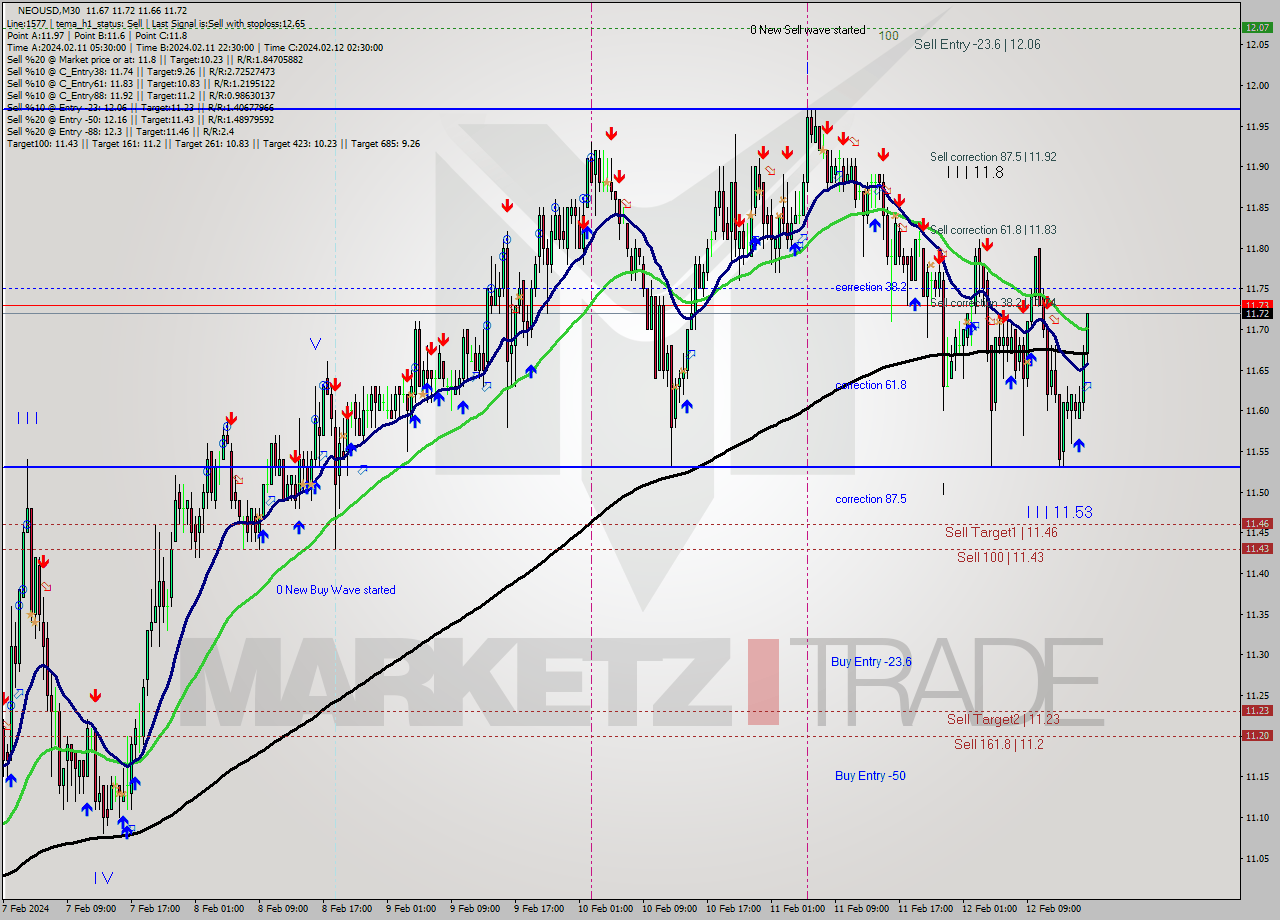Viewport: 1280px width, 920px height.
Task: Click blue 'correction 38.2' label
Action: [x=871, y=287]
